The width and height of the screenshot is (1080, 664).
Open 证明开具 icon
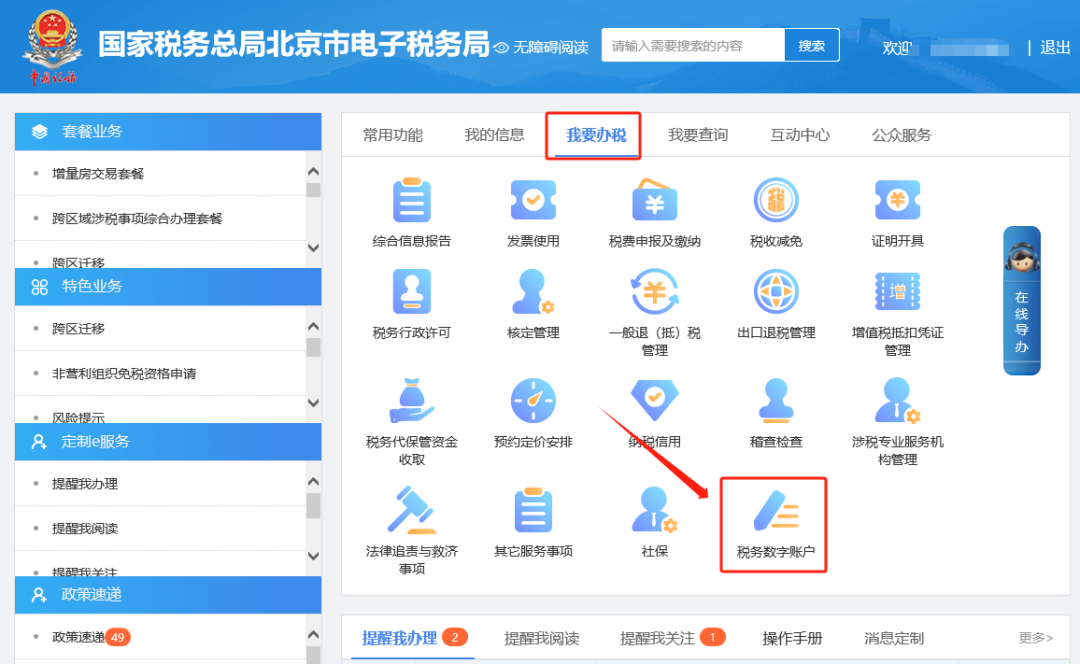tap(897, 200)
